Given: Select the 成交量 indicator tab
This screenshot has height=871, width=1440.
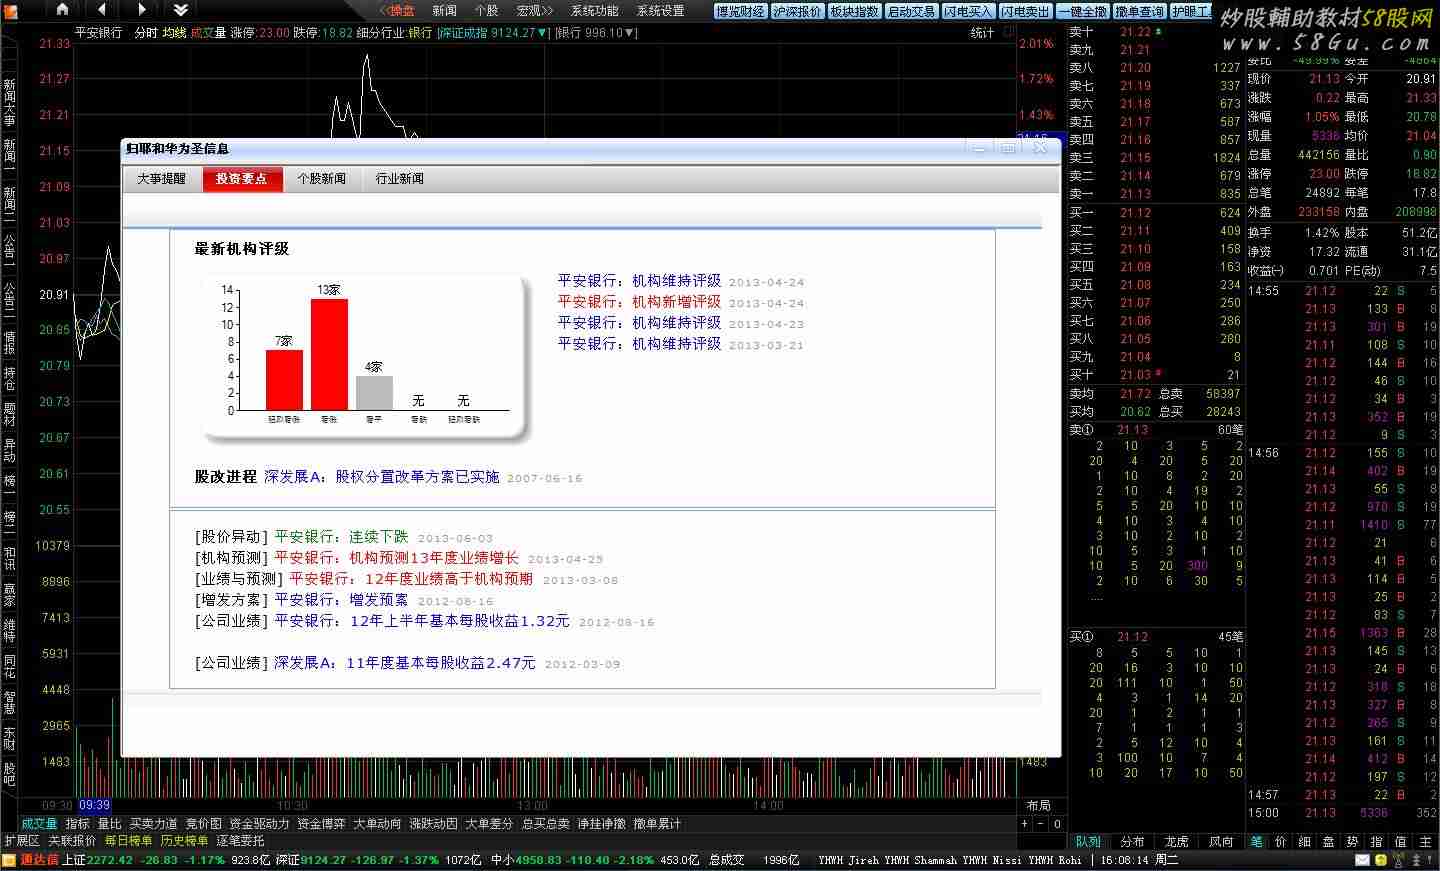Looking at the screenshot, I should tap(39, 824).
